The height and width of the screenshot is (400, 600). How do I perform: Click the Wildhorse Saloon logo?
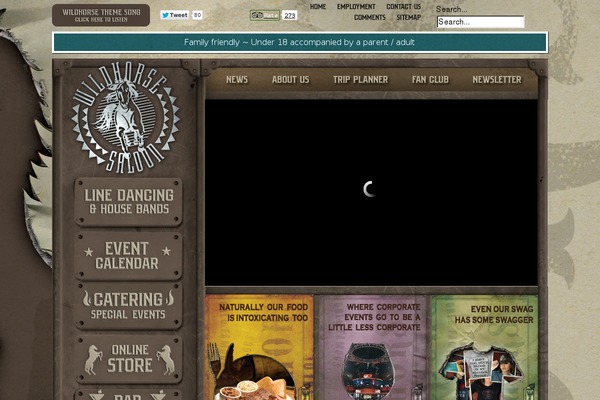pyautogui.click(x=126, y=117)
